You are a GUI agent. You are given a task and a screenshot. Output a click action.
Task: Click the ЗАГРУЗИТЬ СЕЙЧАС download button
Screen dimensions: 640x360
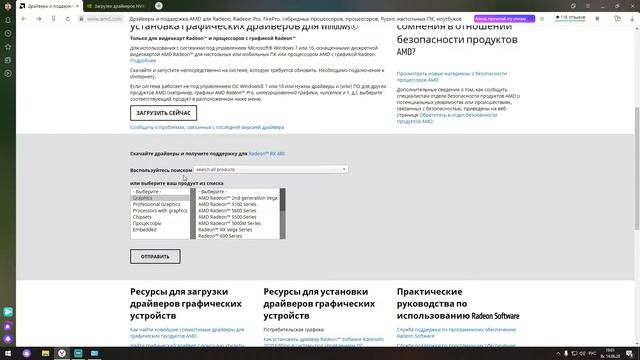tap(163, 113)
